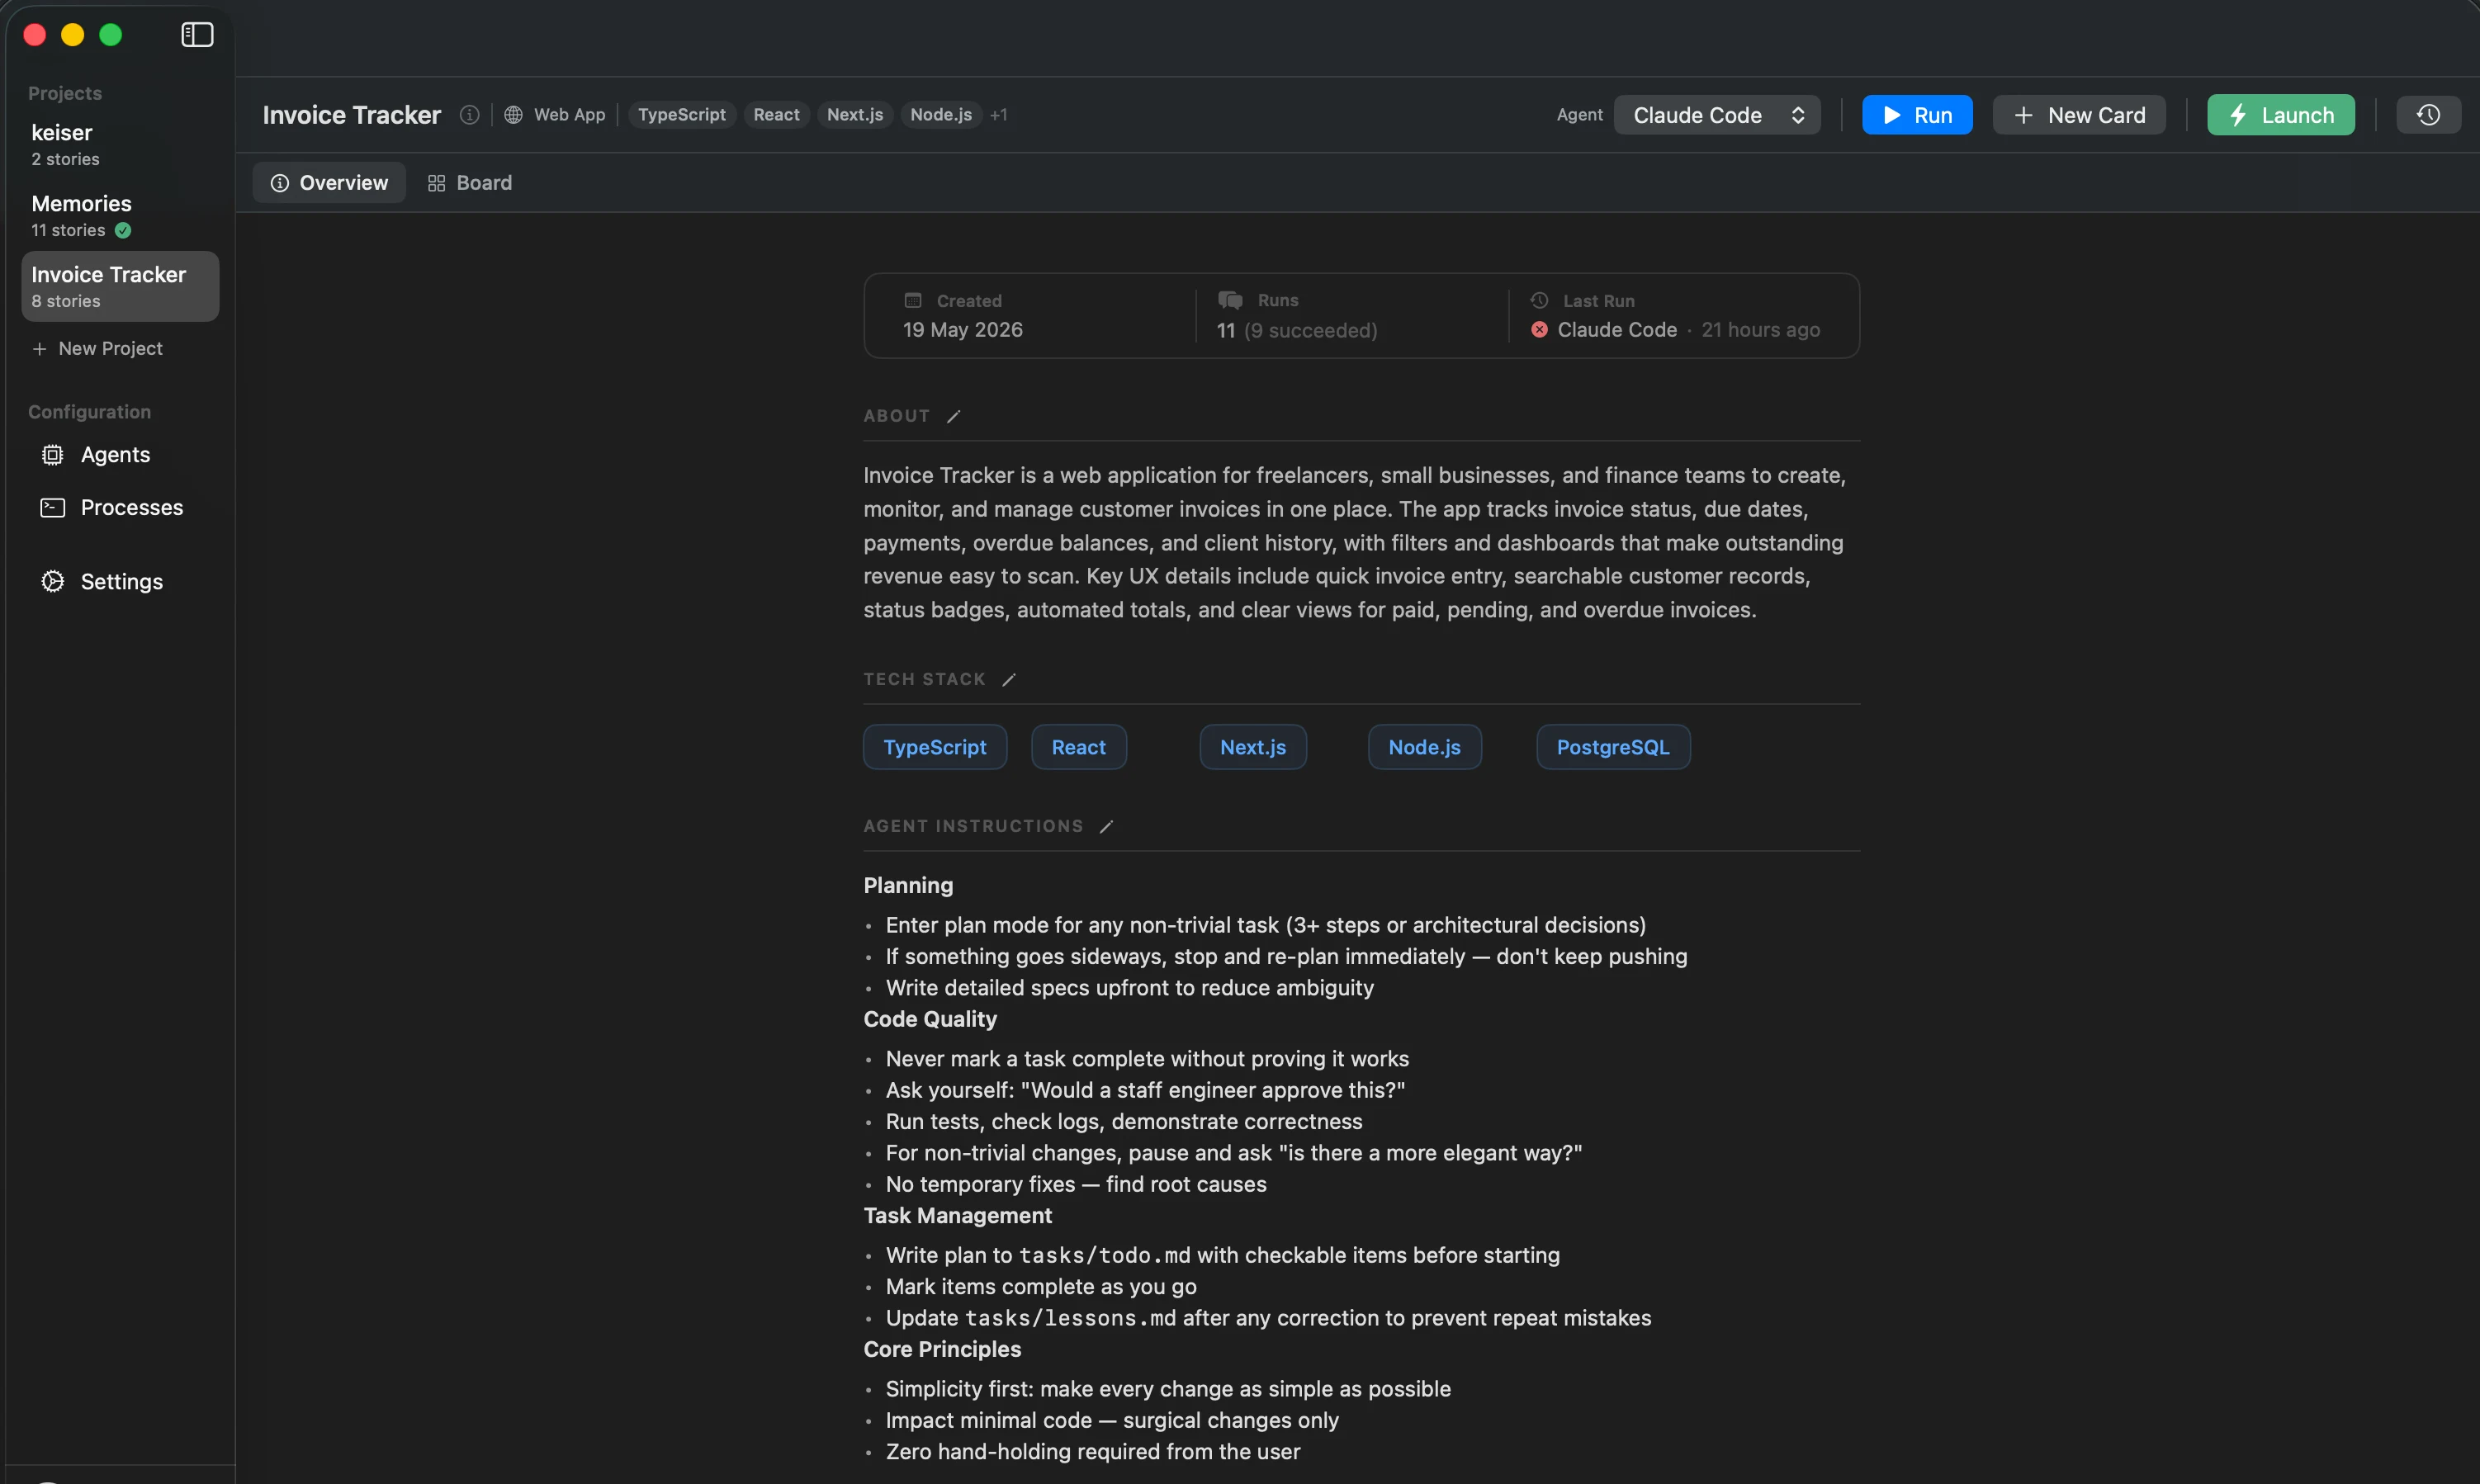The width and height of the screenshot is (2480, 1484).
Task: Click the green check badge on Memories
Action: click(123, 231)
